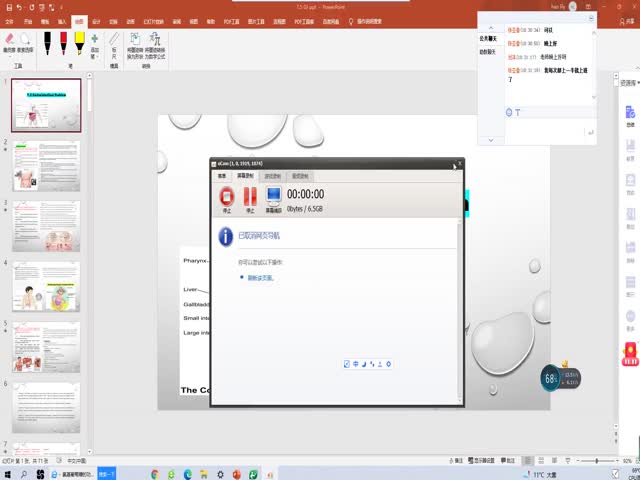640x480 pixels.
Task: Pause the screen recording
Action: (x=250, y=197)
